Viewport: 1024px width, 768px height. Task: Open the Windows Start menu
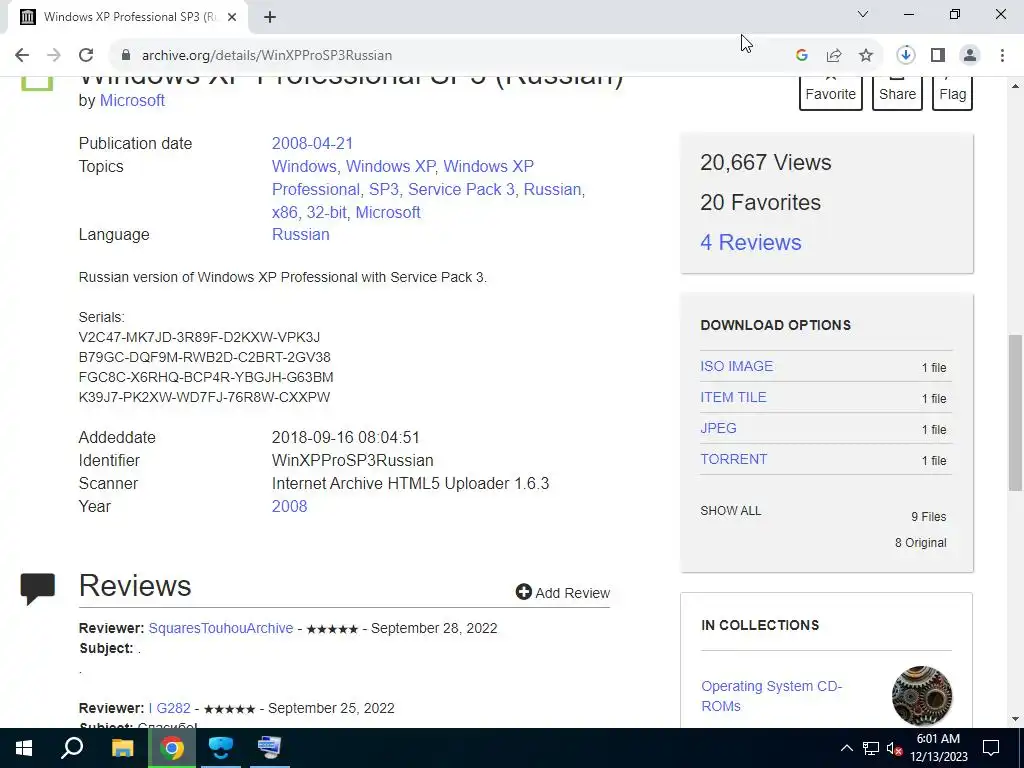[24, 748]
